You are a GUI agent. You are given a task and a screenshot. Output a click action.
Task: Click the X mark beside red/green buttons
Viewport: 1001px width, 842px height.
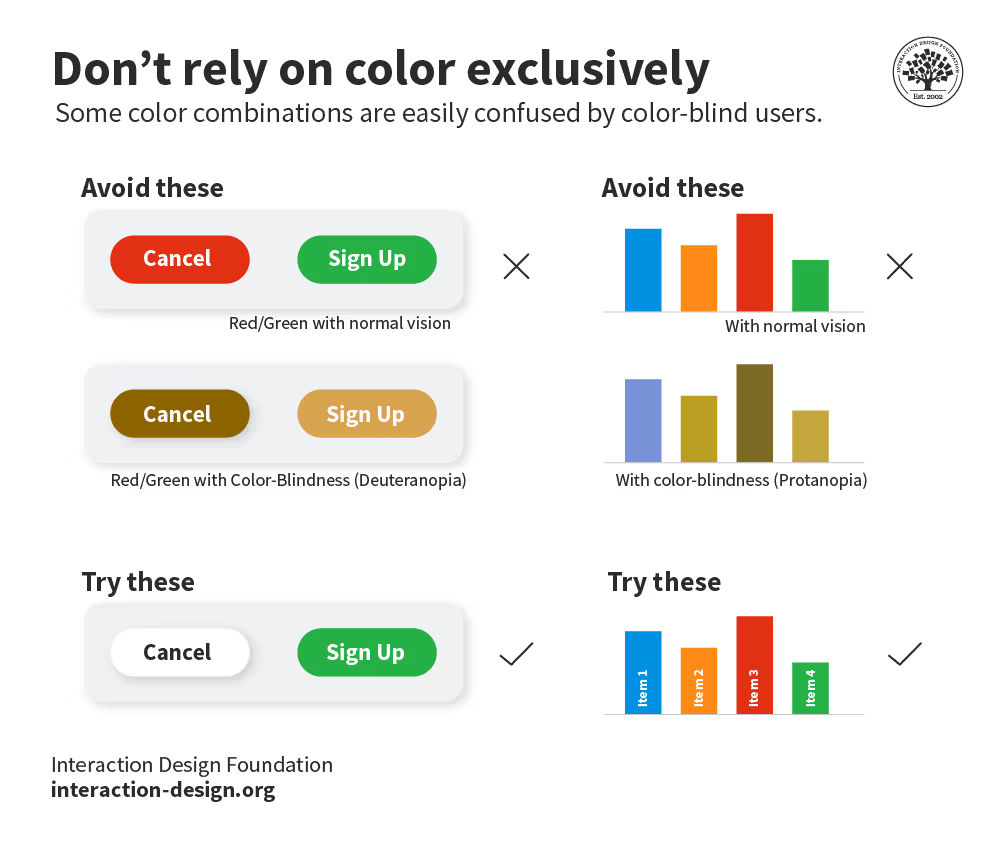coord(516,266)
